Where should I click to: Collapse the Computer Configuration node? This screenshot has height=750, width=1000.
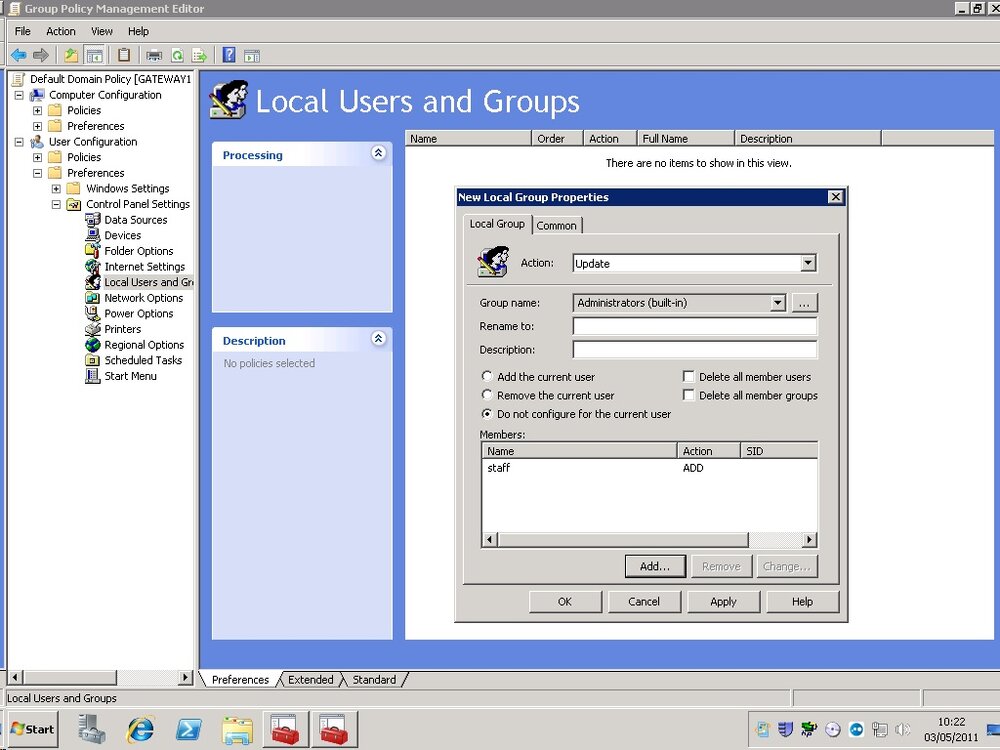[x=19, y=95]
